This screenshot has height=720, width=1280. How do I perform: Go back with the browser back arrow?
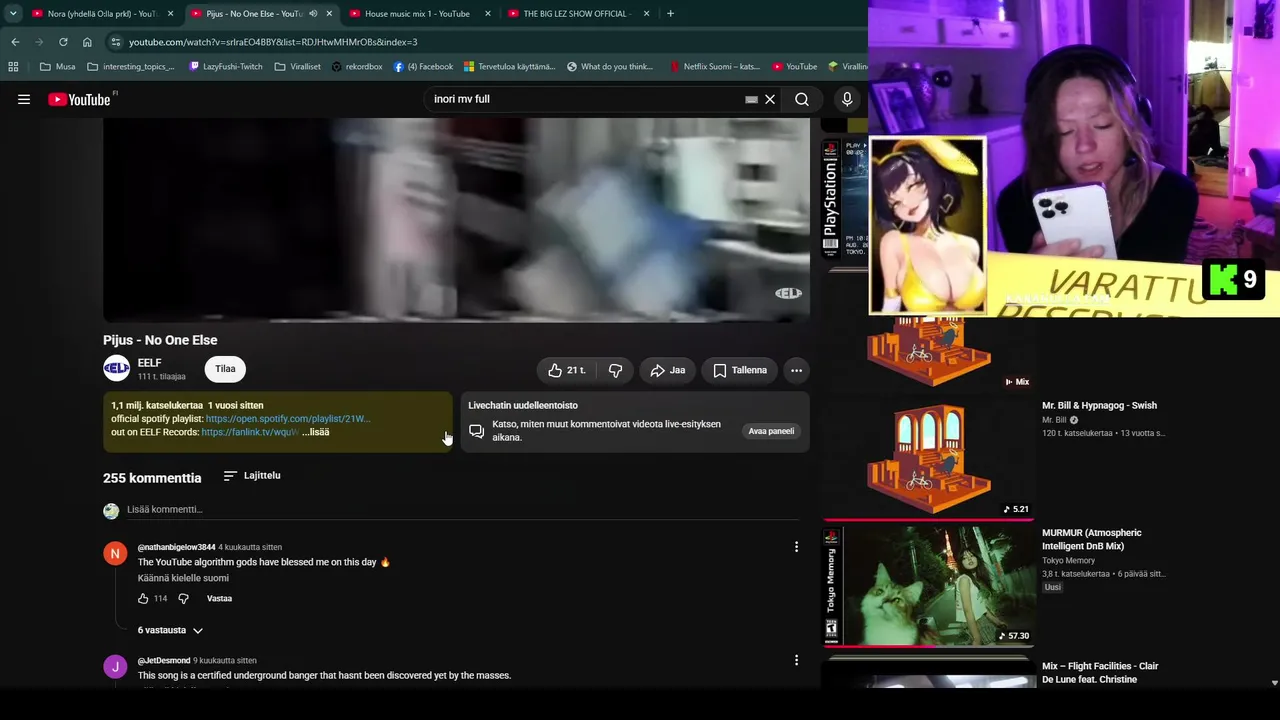pyautogui.click(x=15, y=42)
